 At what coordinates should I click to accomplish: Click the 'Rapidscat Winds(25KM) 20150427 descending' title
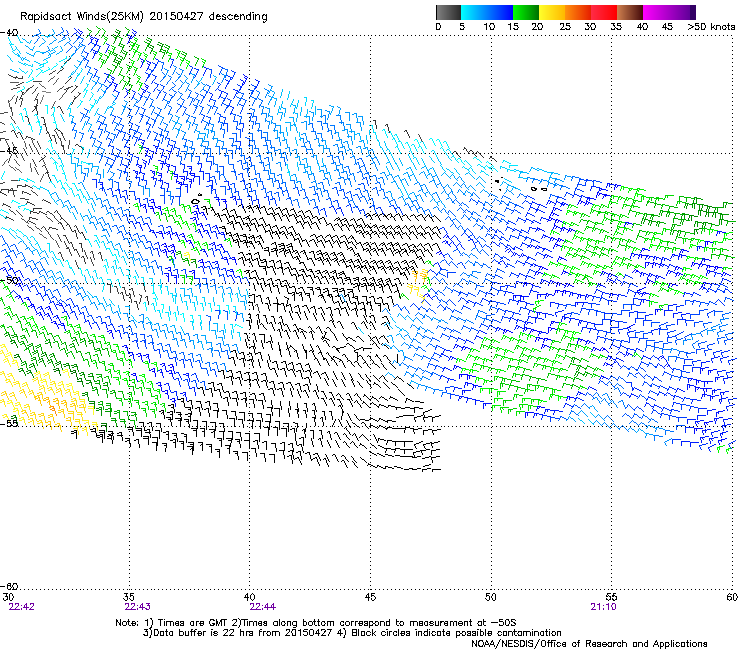tap(143, 17)
